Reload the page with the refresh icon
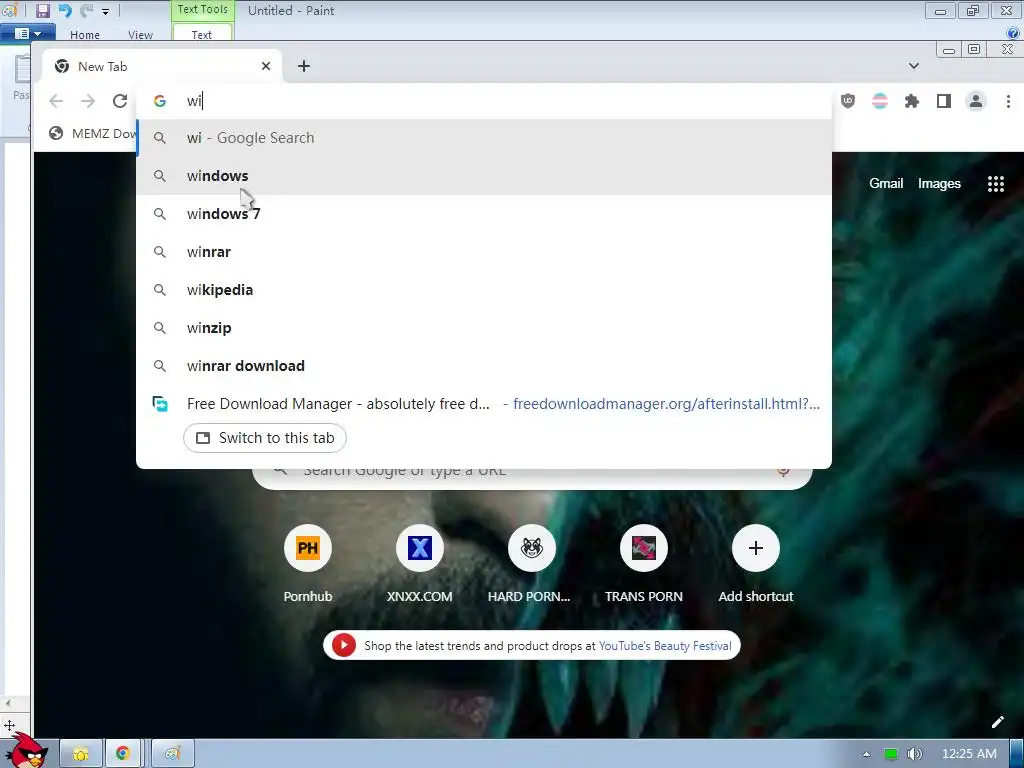Screen dimensions: 1024x768 pyautogui.click(x=120, y=101)
